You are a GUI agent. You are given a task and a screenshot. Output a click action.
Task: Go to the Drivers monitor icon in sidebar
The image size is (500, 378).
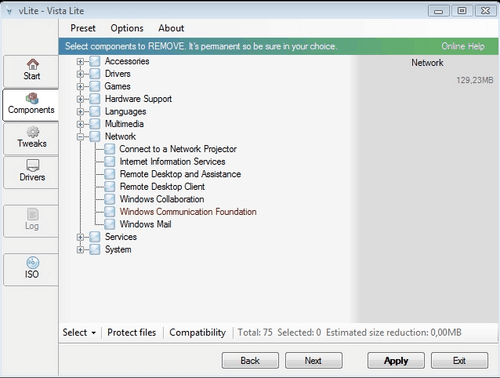[x=32, y=165]
